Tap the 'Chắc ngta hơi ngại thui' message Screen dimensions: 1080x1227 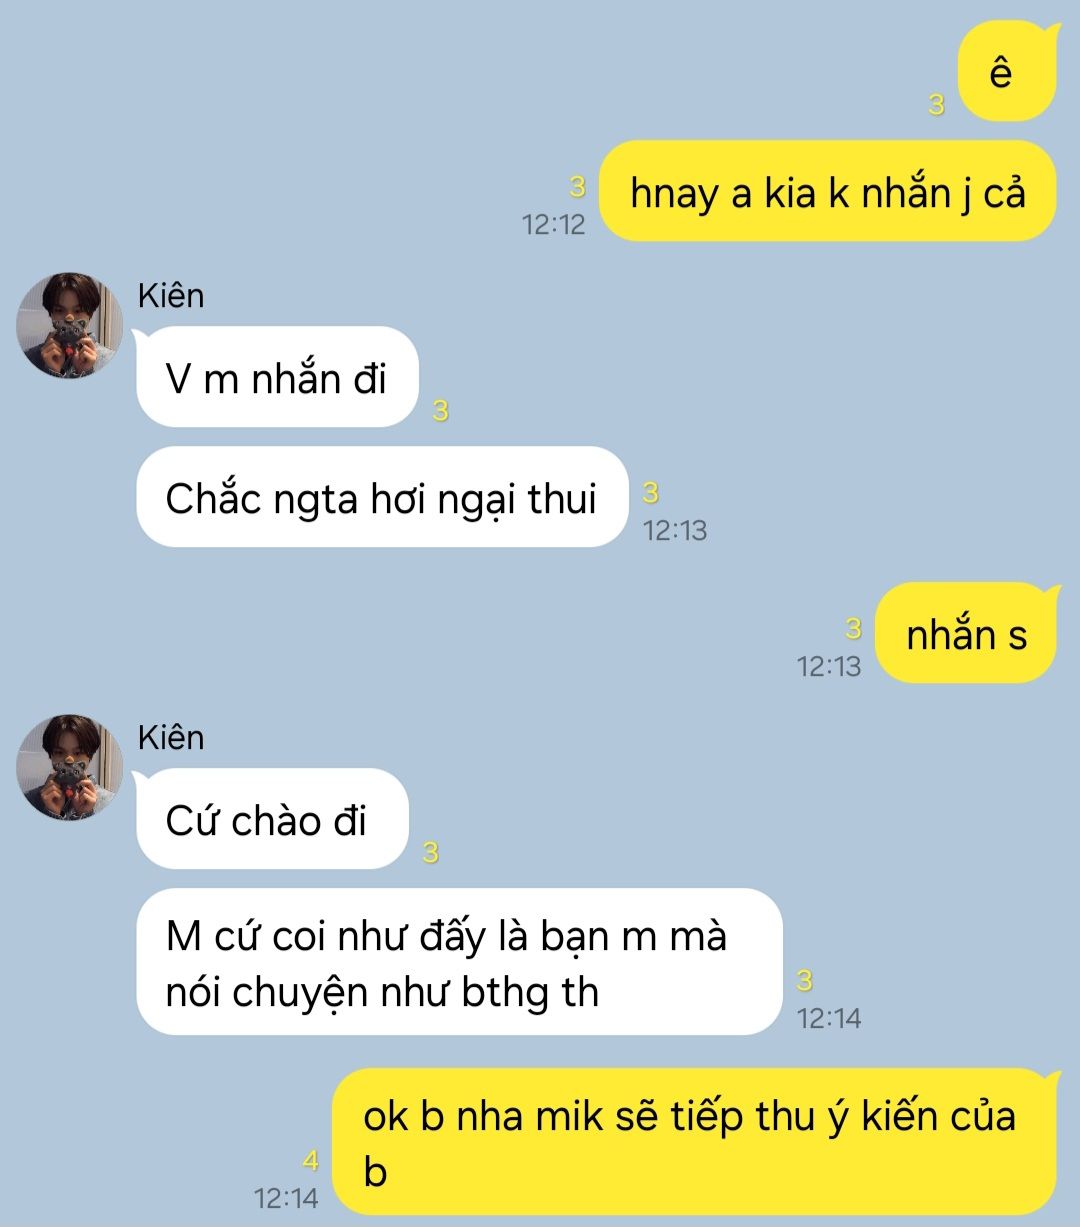pos(381,497)
